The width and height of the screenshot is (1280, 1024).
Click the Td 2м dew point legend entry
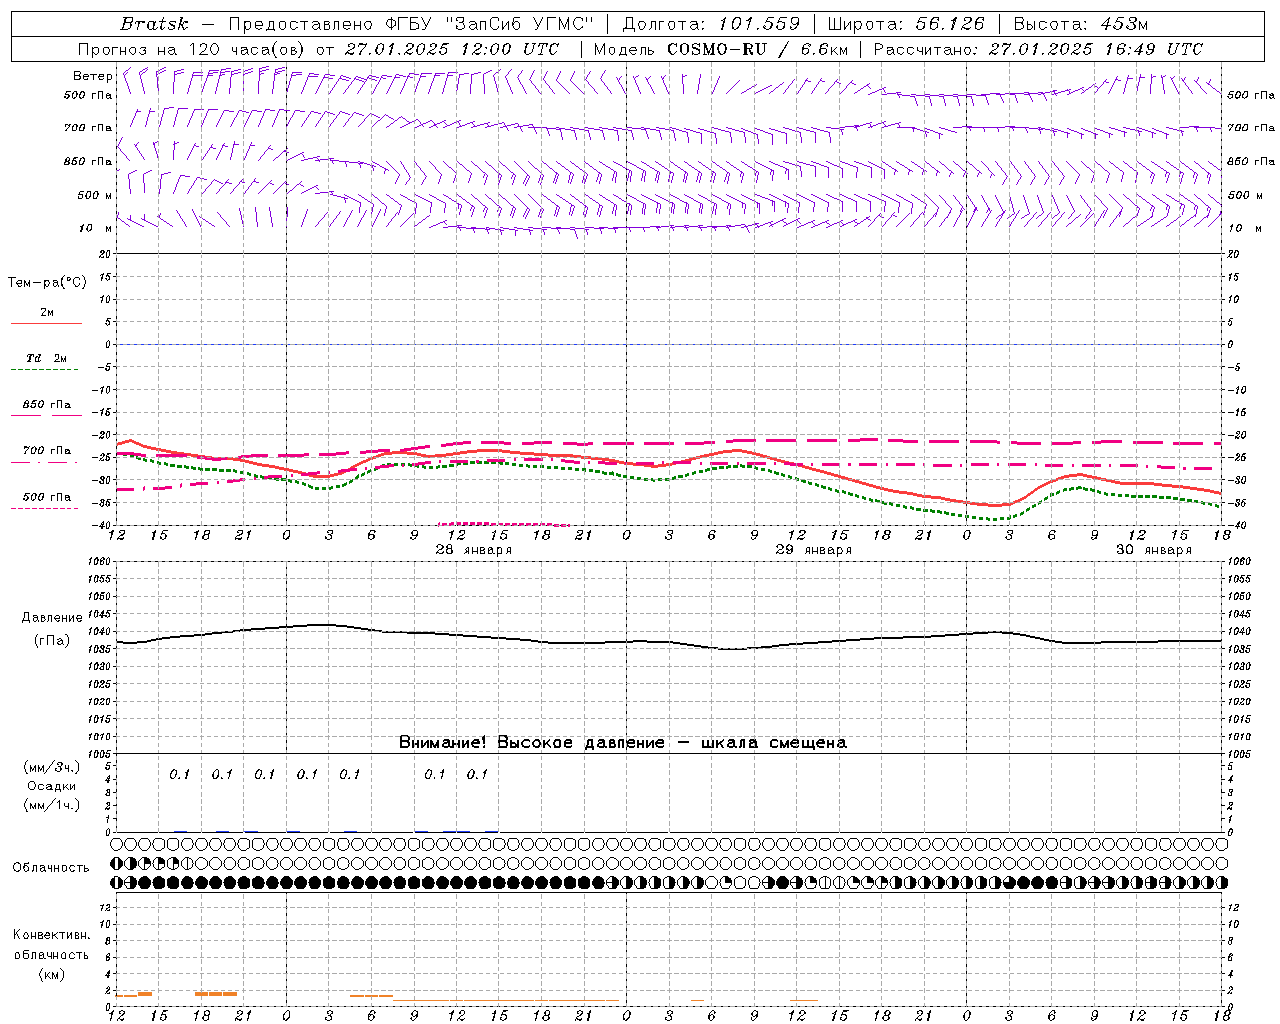tap(46, 358)
